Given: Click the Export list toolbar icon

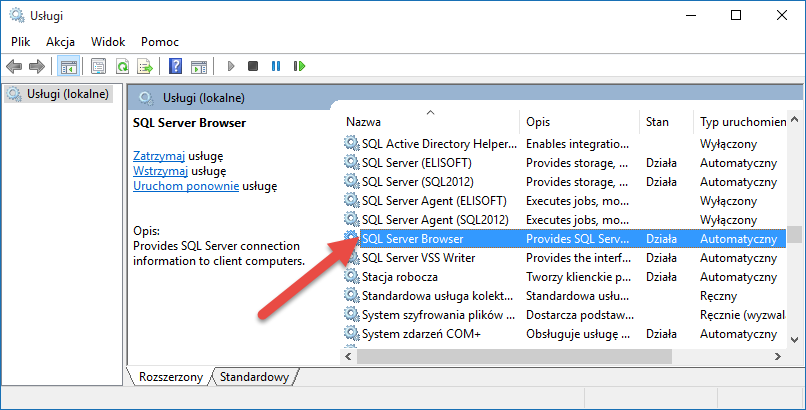Looking at the screenshot, I should 145,67.
